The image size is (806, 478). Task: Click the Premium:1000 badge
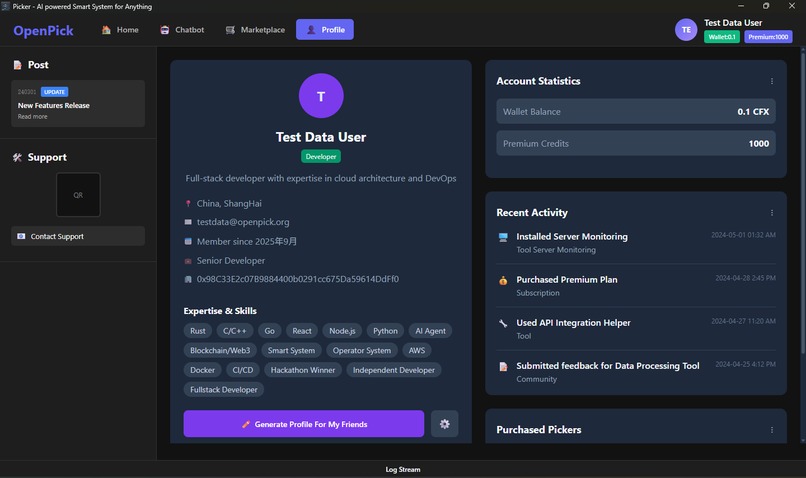(x=768, y=37)
